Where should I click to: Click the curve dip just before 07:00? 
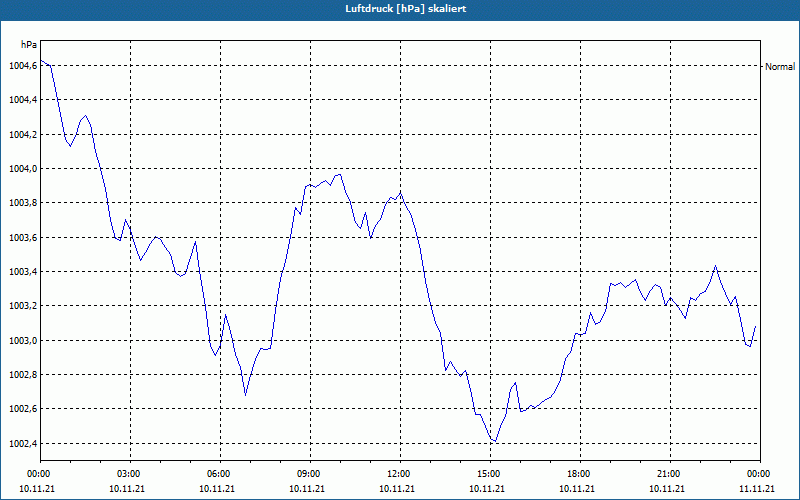coord(245,395)
